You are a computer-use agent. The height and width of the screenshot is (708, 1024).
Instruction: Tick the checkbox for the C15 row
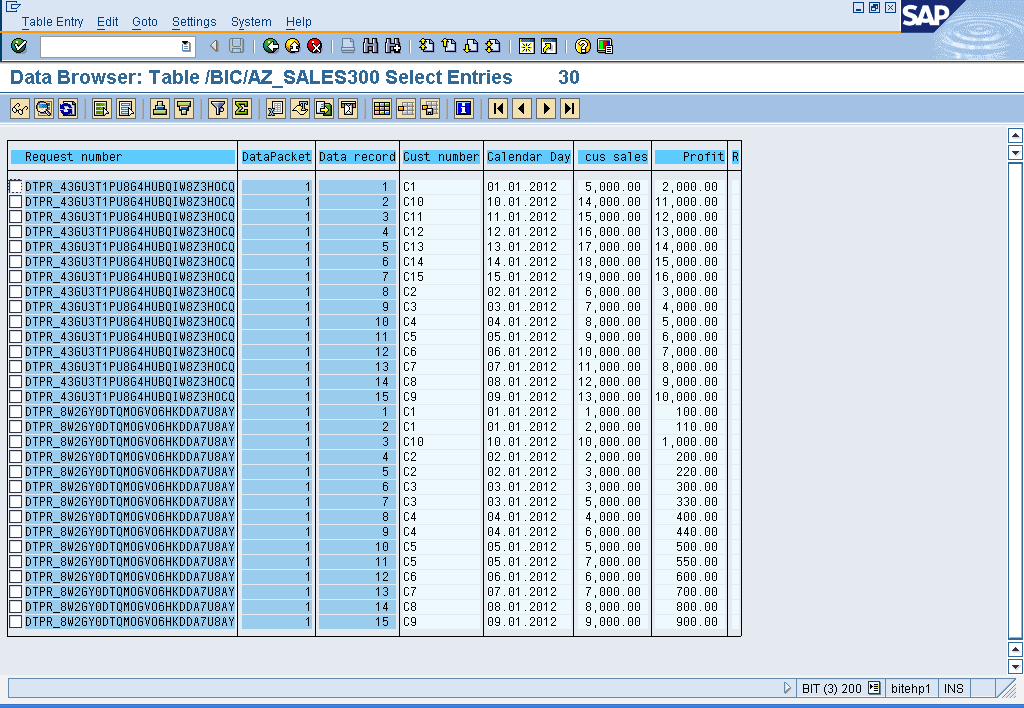click(16, 277)
